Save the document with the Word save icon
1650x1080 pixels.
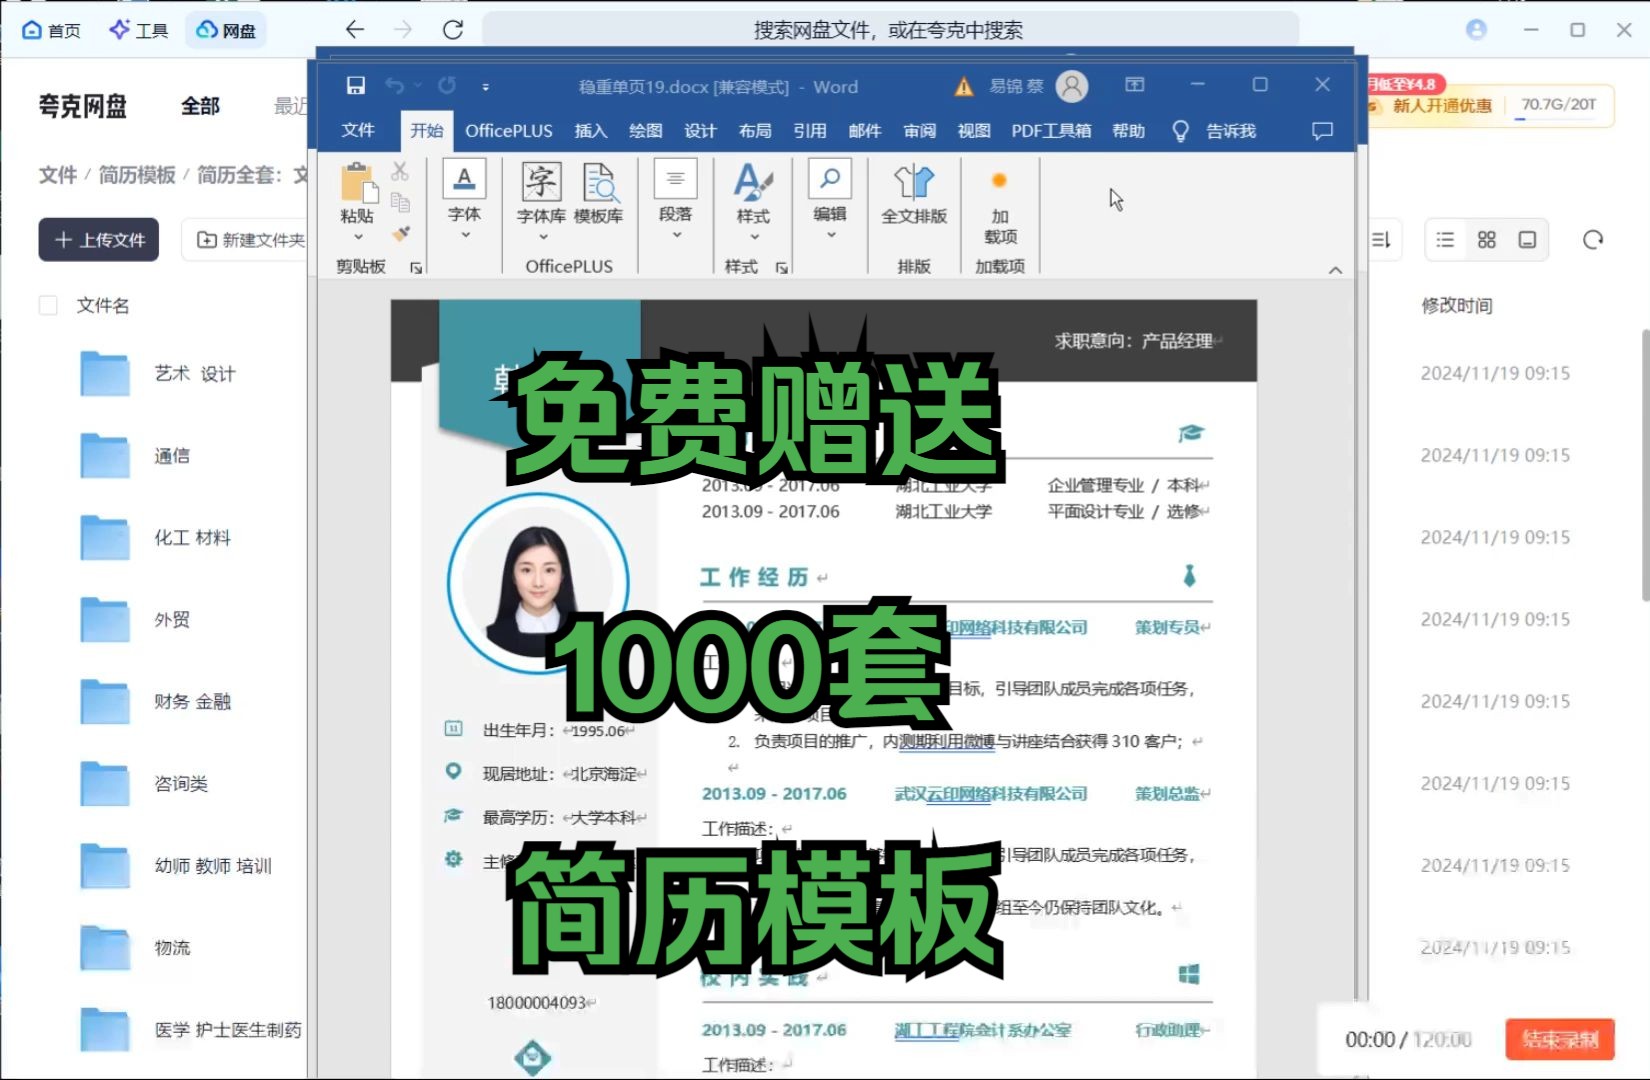pos(355,86)
